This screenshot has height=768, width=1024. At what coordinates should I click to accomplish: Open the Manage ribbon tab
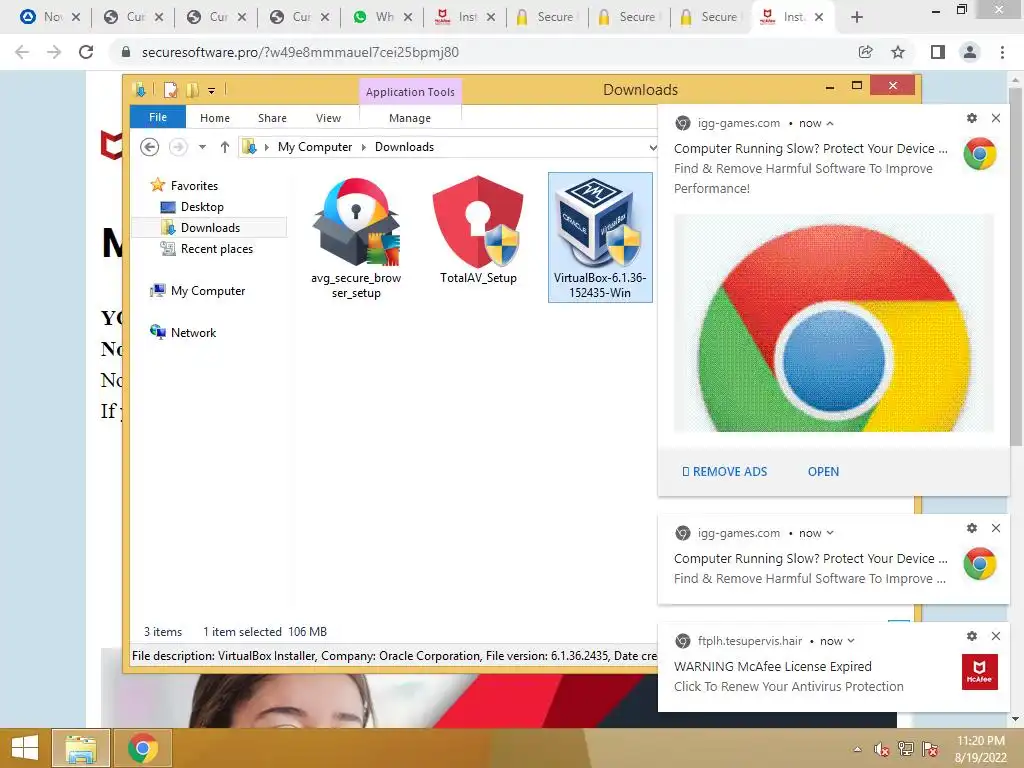tap(409, 118)
